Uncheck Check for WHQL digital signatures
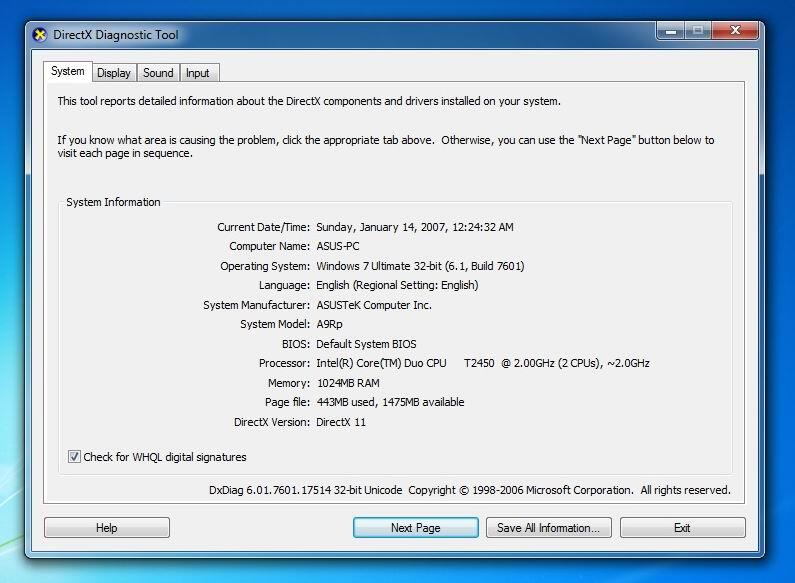 [x=74, y=457]
